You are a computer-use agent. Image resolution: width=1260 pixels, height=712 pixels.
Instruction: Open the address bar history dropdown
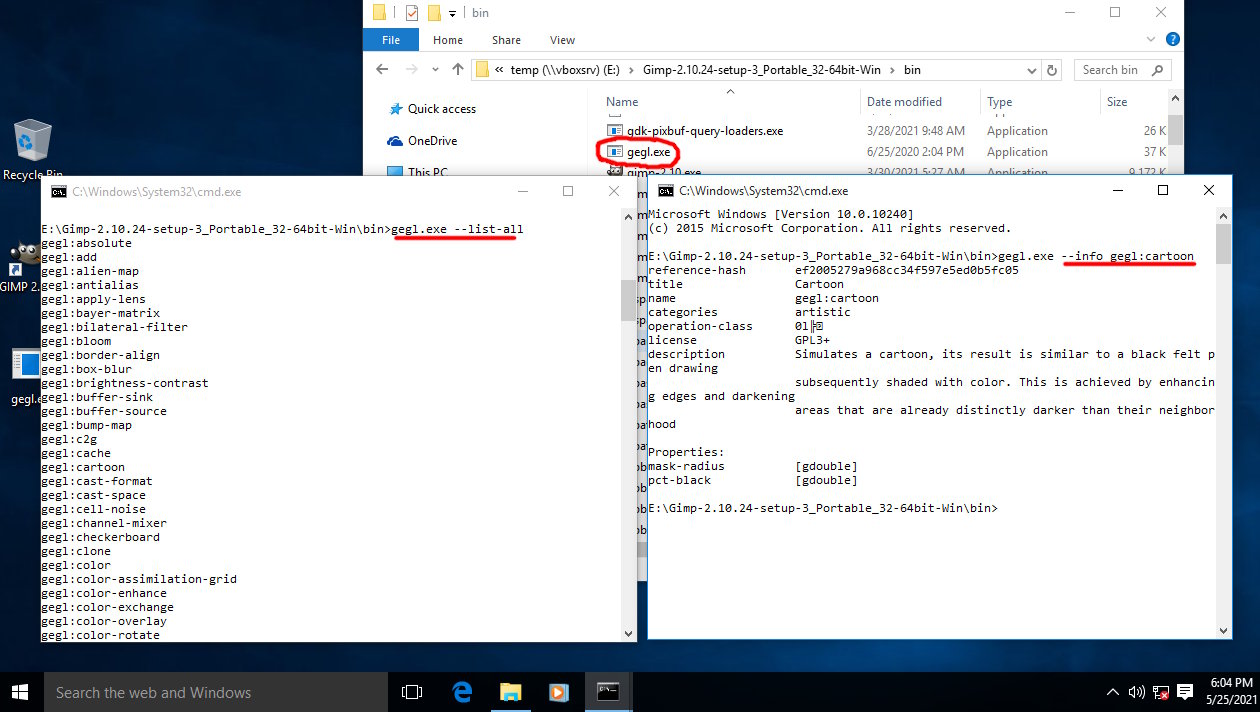[x=1032, y=70]
